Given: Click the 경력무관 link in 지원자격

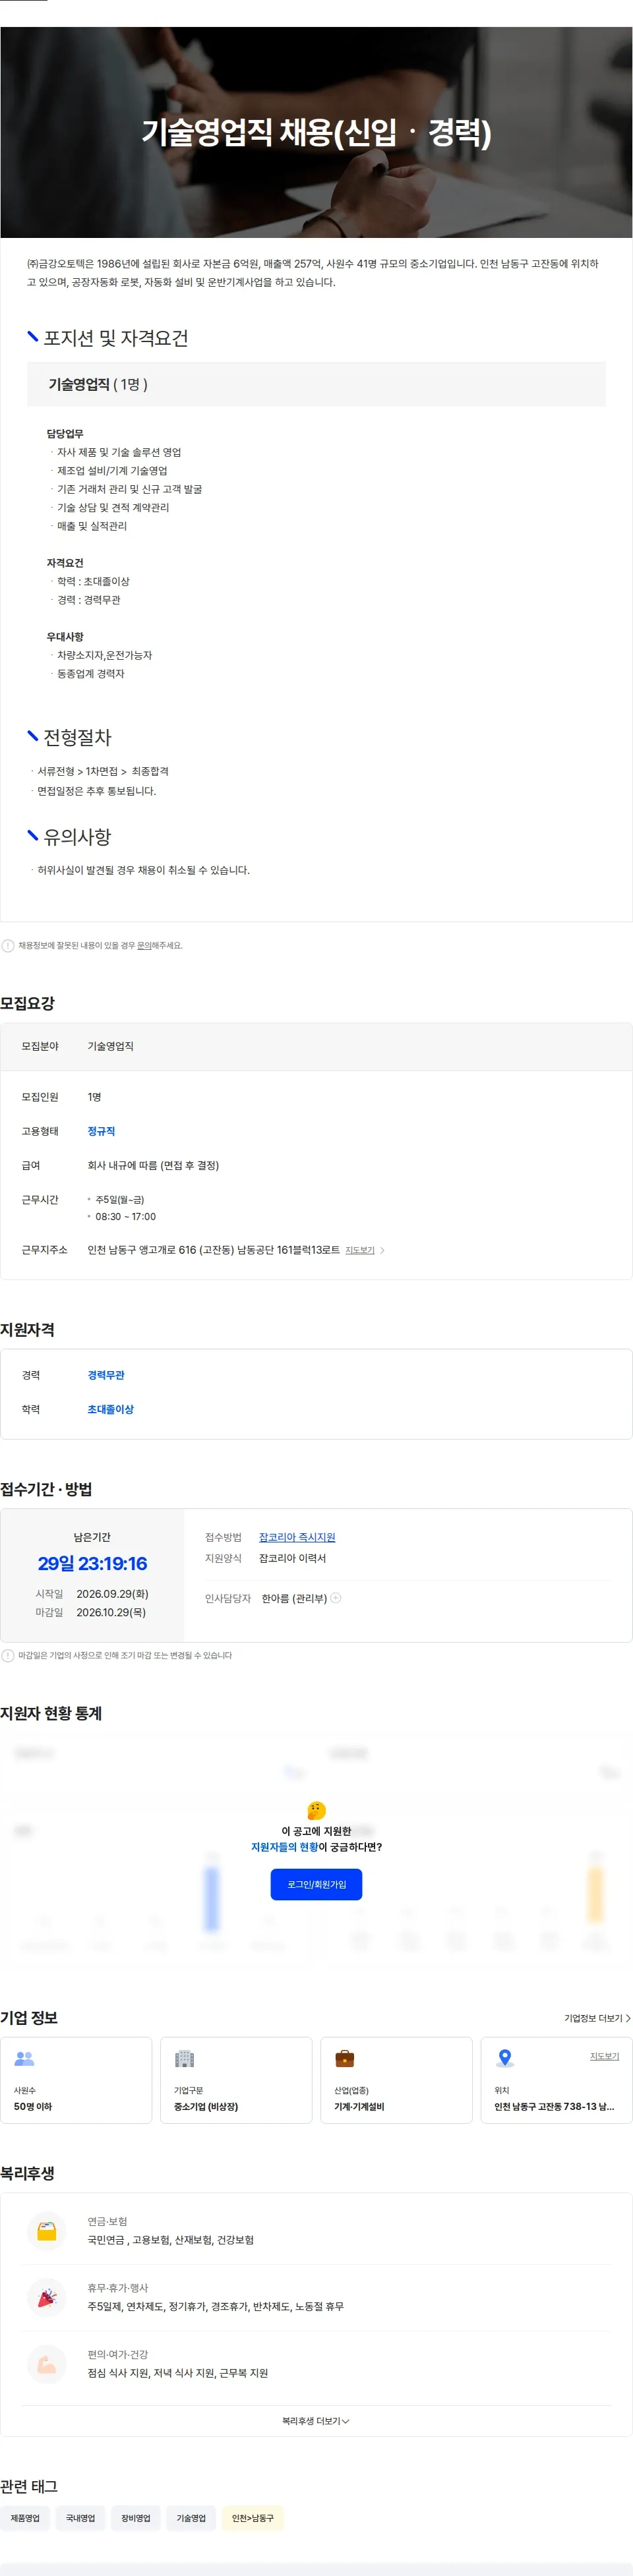Looking at the screenshot, I should [106, 1375].
